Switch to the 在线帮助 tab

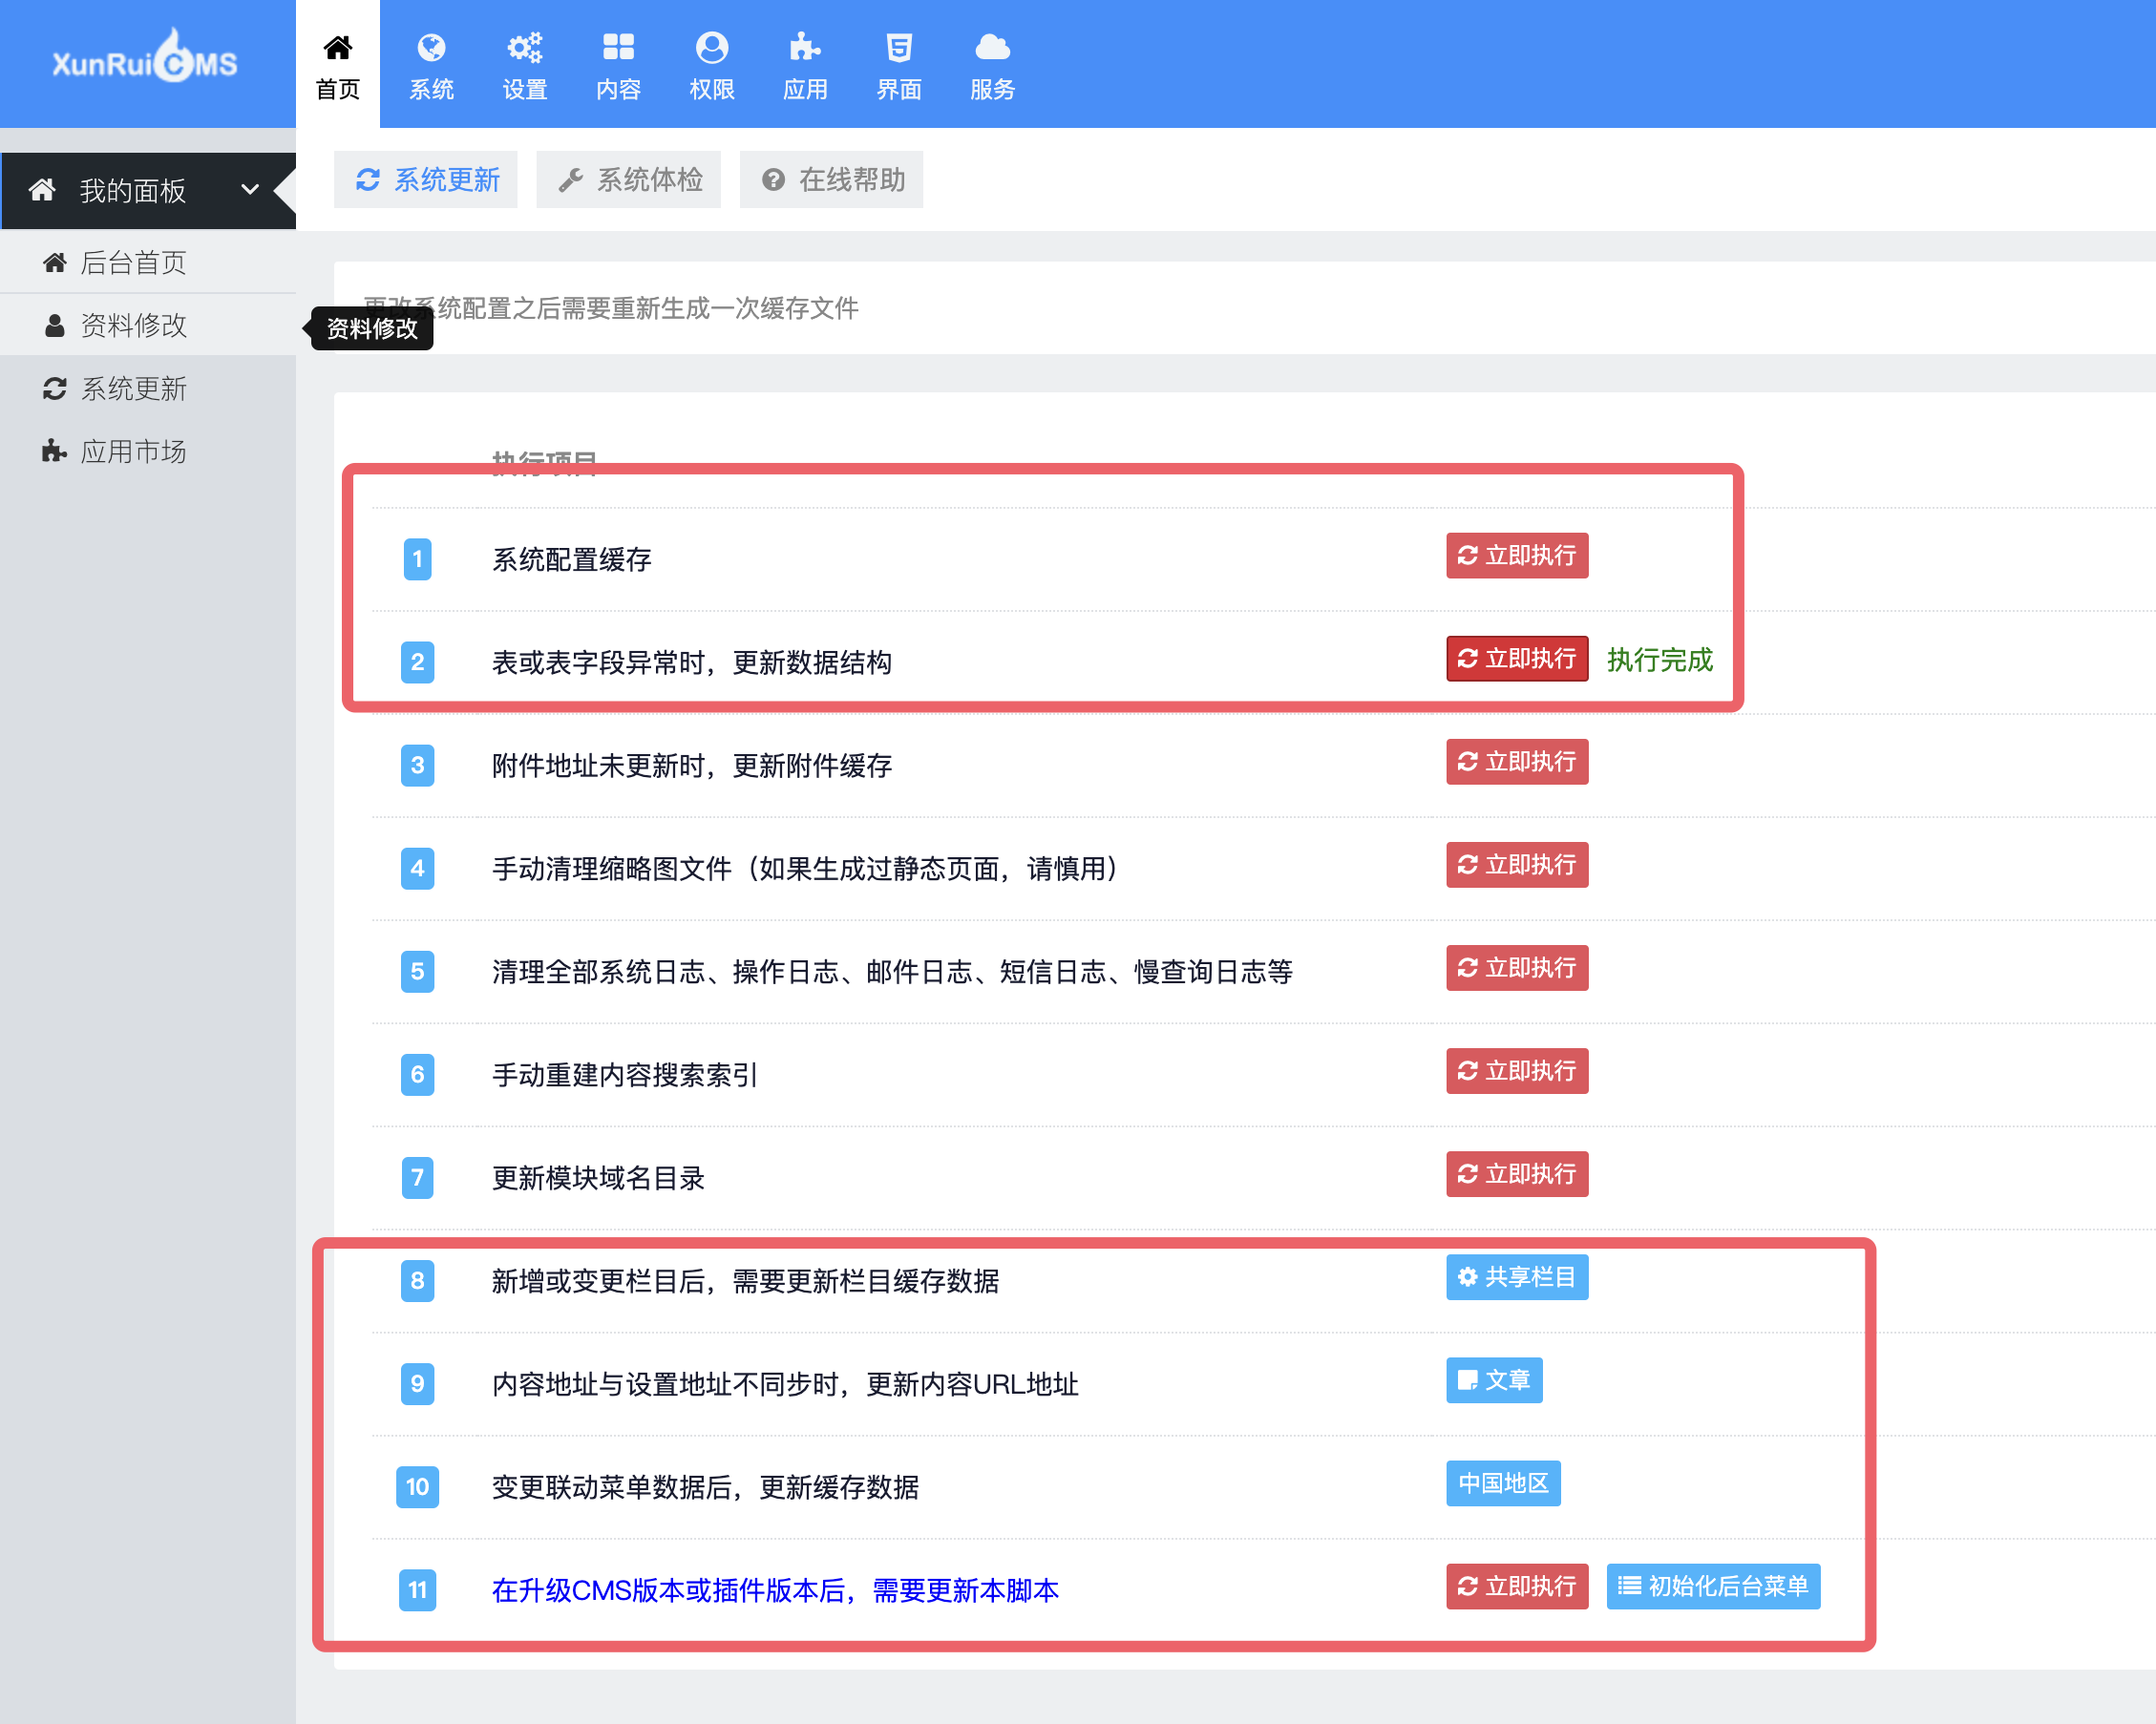click(x=831, y=180)
